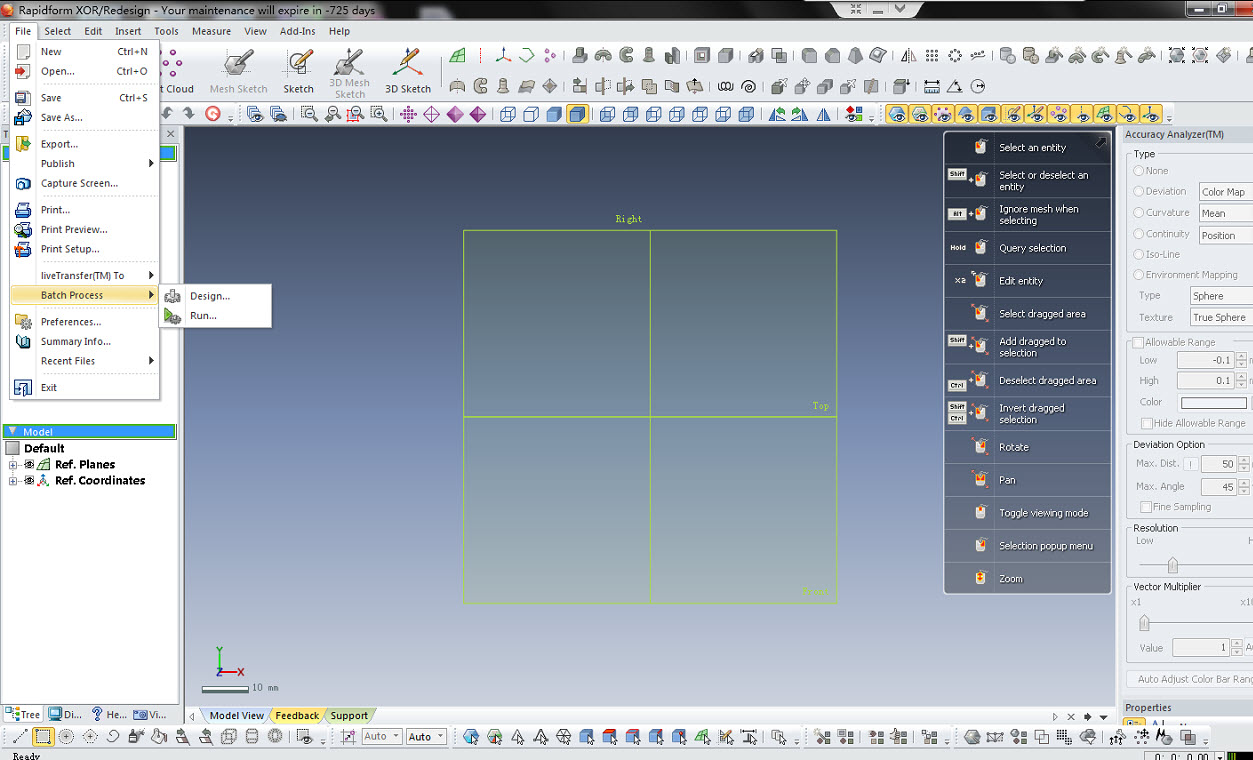Screen dimensions: 1253x760
Task: Toggle visibility of Ref. Planes
Action: tap(29, 465)
